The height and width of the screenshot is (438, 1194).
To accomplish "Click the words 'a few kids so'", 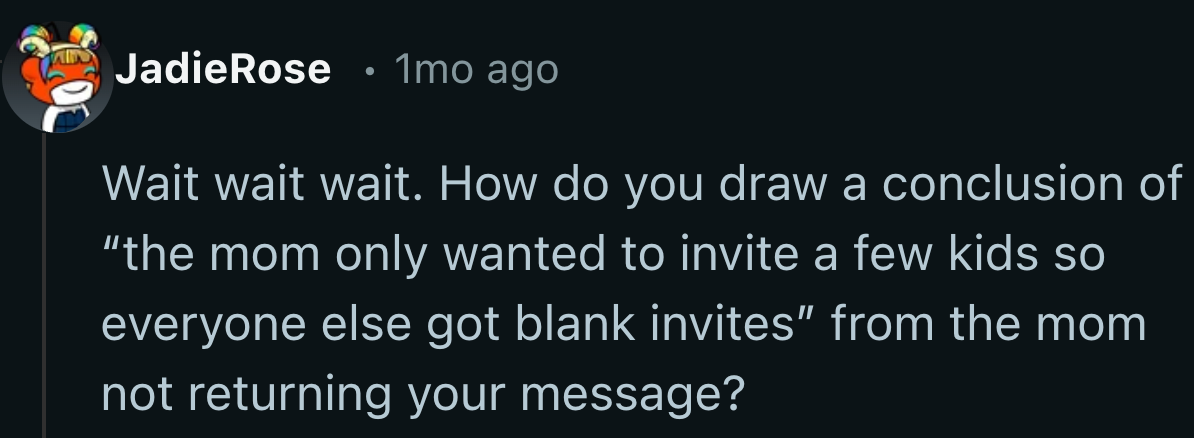I will [959, 253].
